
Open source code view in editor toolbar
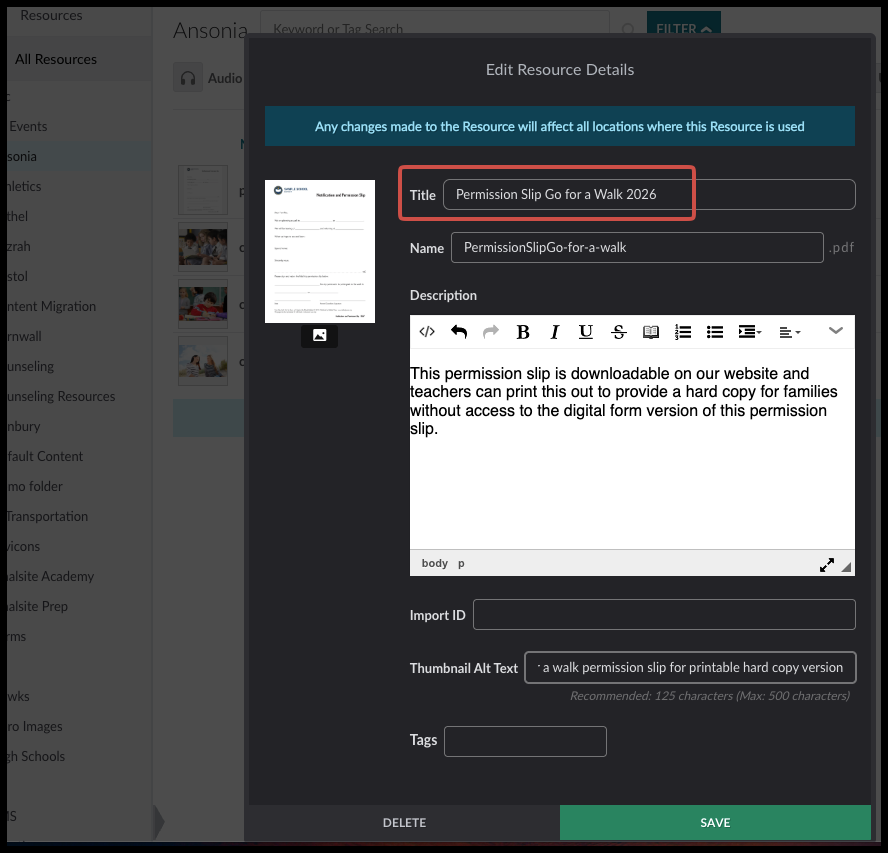[426, 332]
